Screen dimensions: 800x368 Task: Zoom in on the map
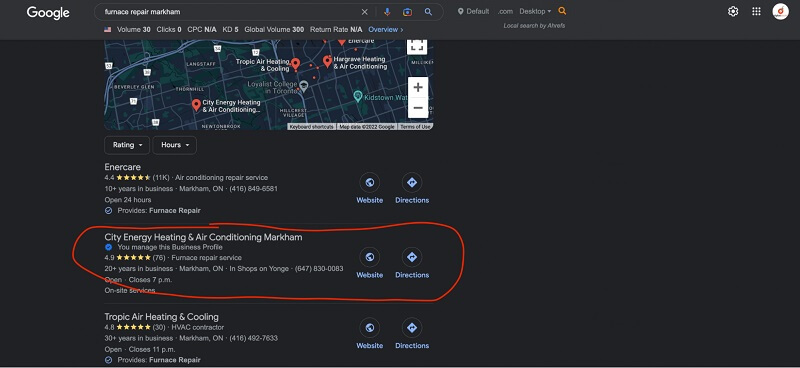point(417,87)
